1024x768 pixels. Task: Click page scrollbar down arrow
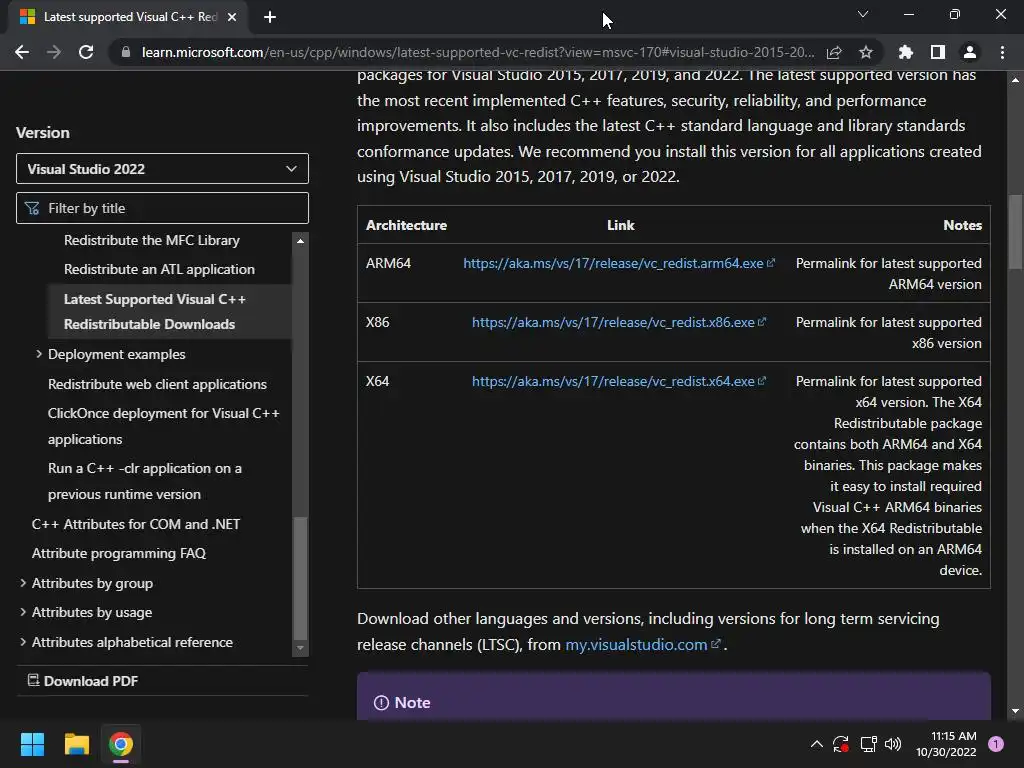1015,711
